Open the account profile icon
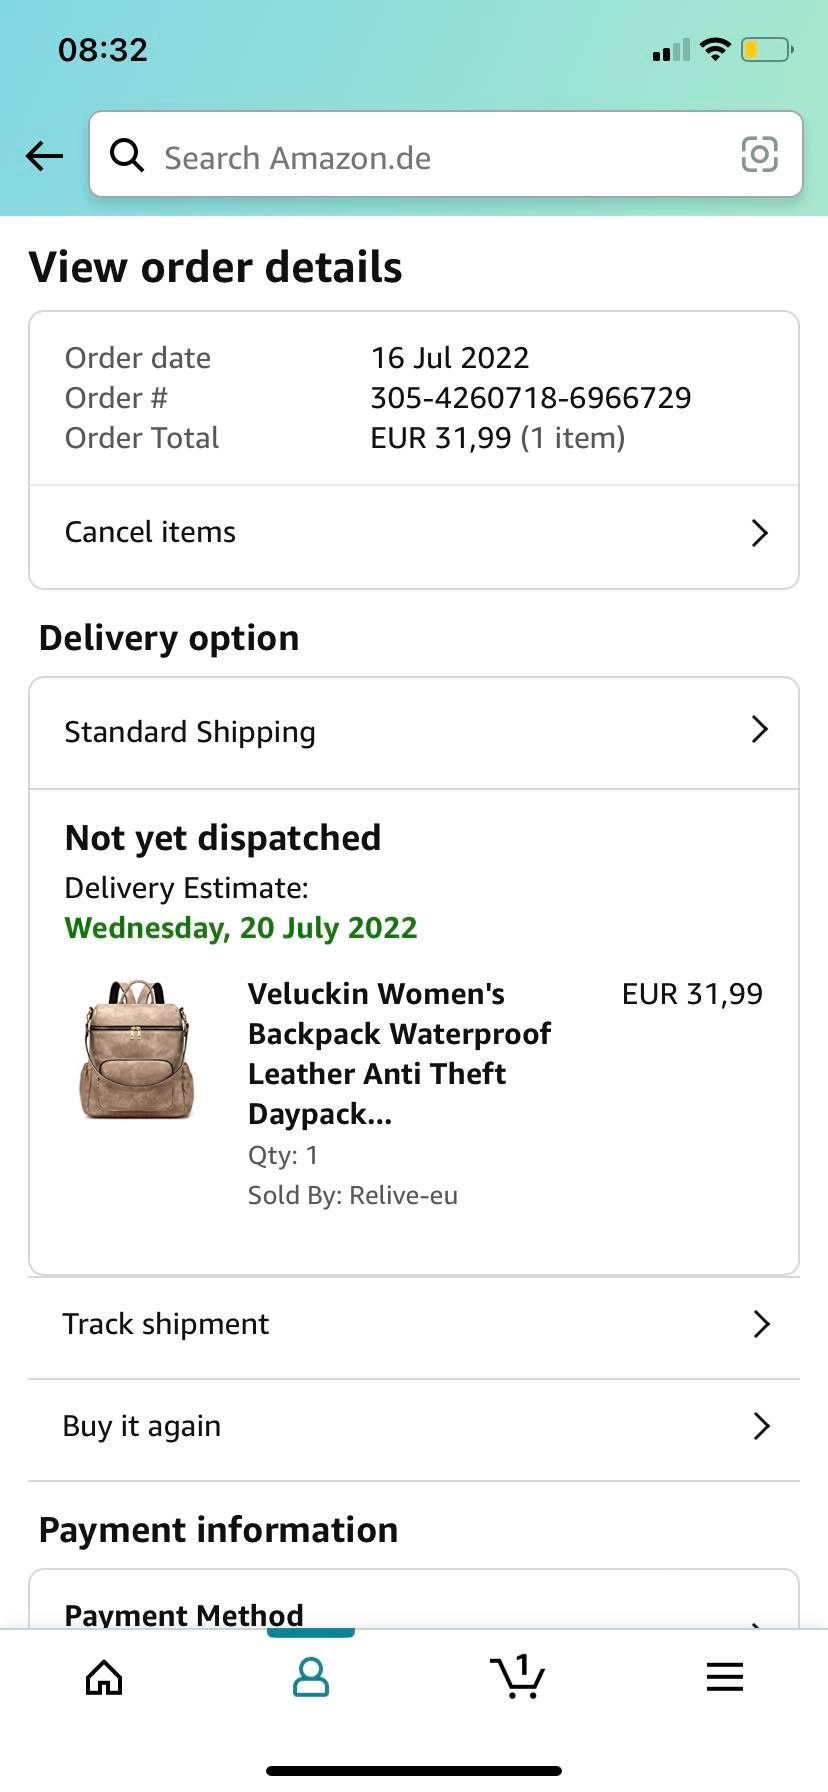The height and width of the screenshot is (1792, 828). pos(311,1677)
